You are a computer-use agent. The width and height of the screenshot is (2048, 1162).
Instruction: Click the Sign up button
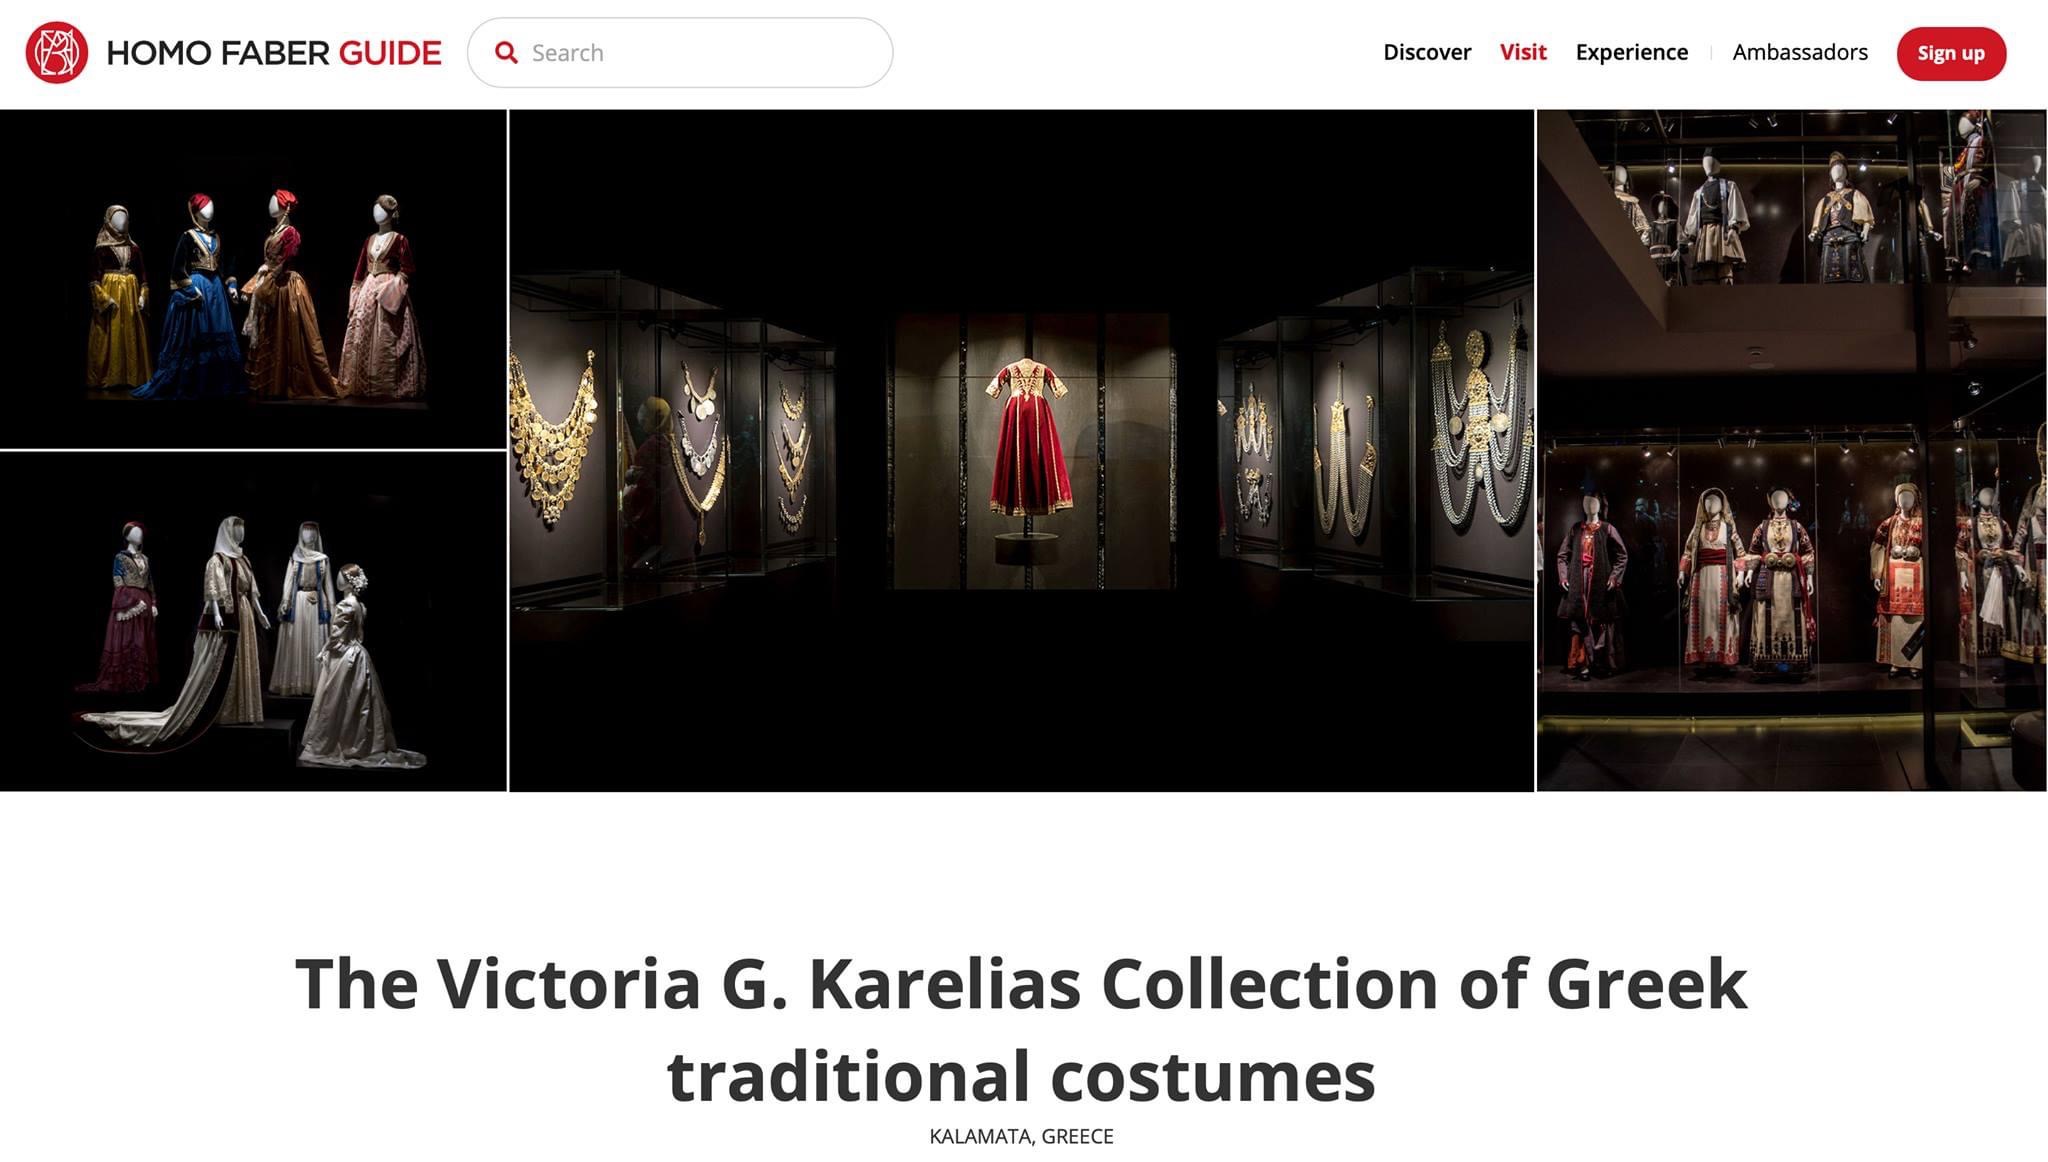1951,54
